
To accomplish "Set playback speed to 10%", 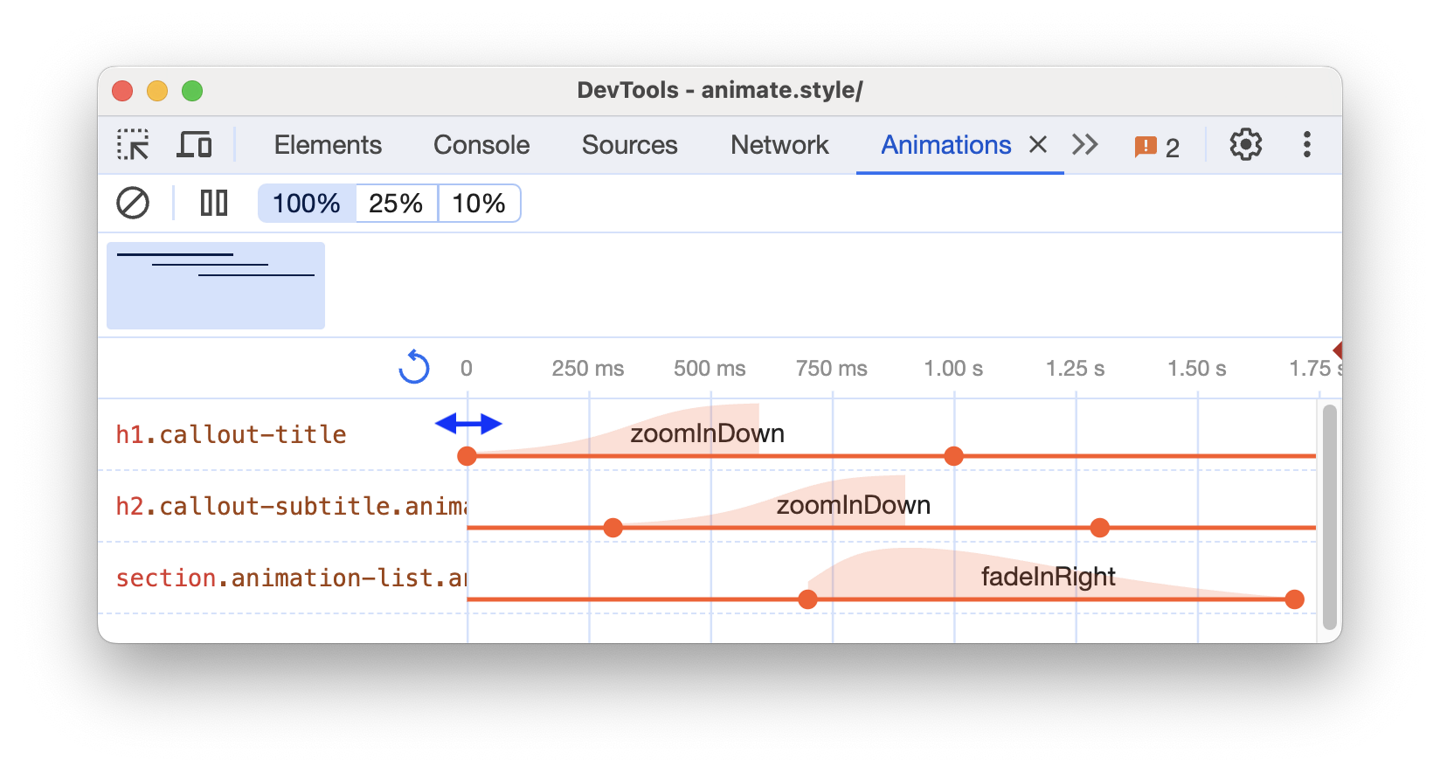I will click(479, 203).
